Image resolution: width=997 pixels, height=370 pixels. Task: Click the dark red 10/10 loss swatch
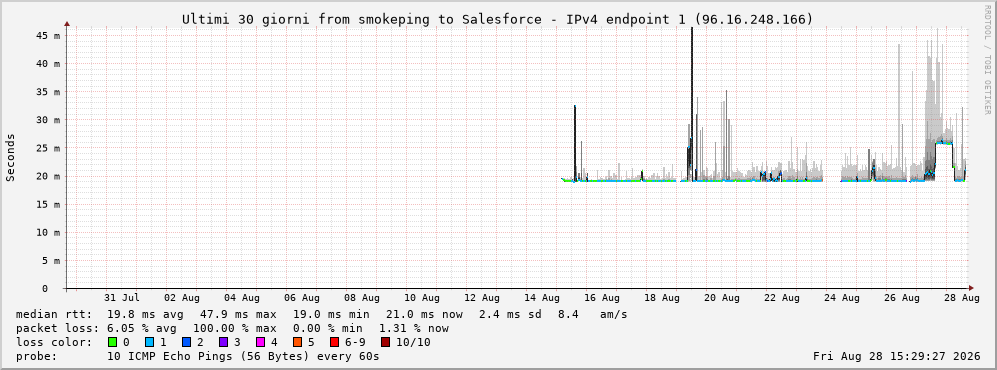[386, 343]
